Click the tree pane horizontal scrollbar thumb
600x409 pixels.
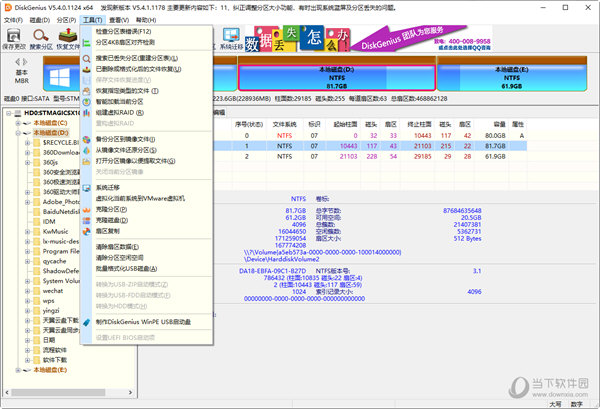click(58, 393)
